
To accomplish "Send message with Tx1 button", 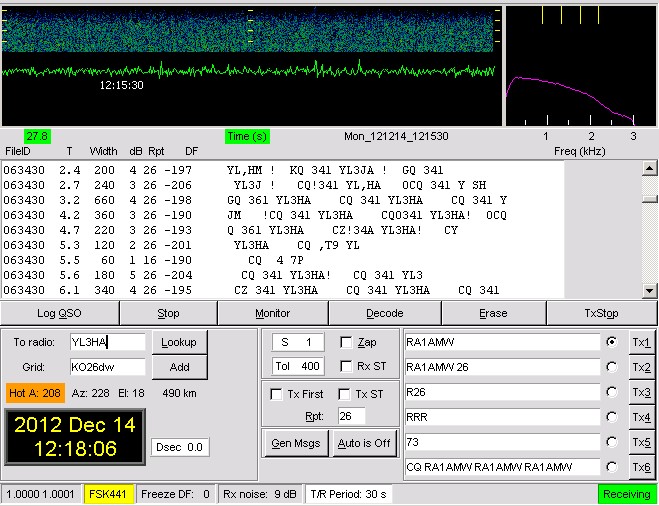I will [x=641, y=343].
